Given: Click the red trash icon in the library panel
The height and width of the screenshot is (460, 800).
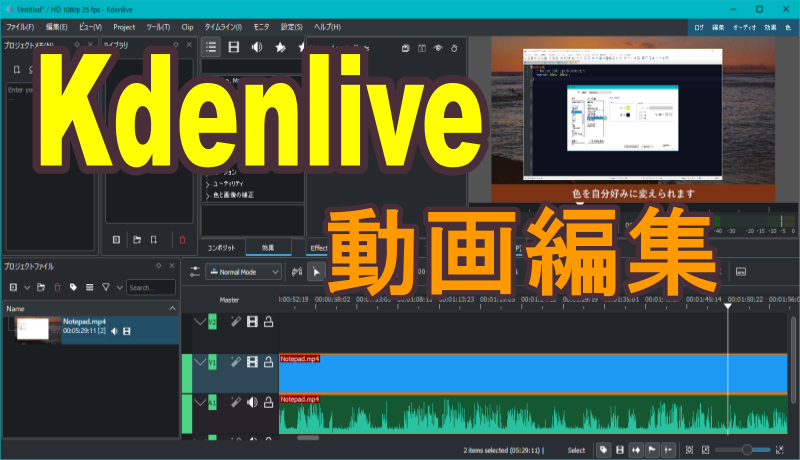Looking at the screenshot, I should (x=181, y=240).
